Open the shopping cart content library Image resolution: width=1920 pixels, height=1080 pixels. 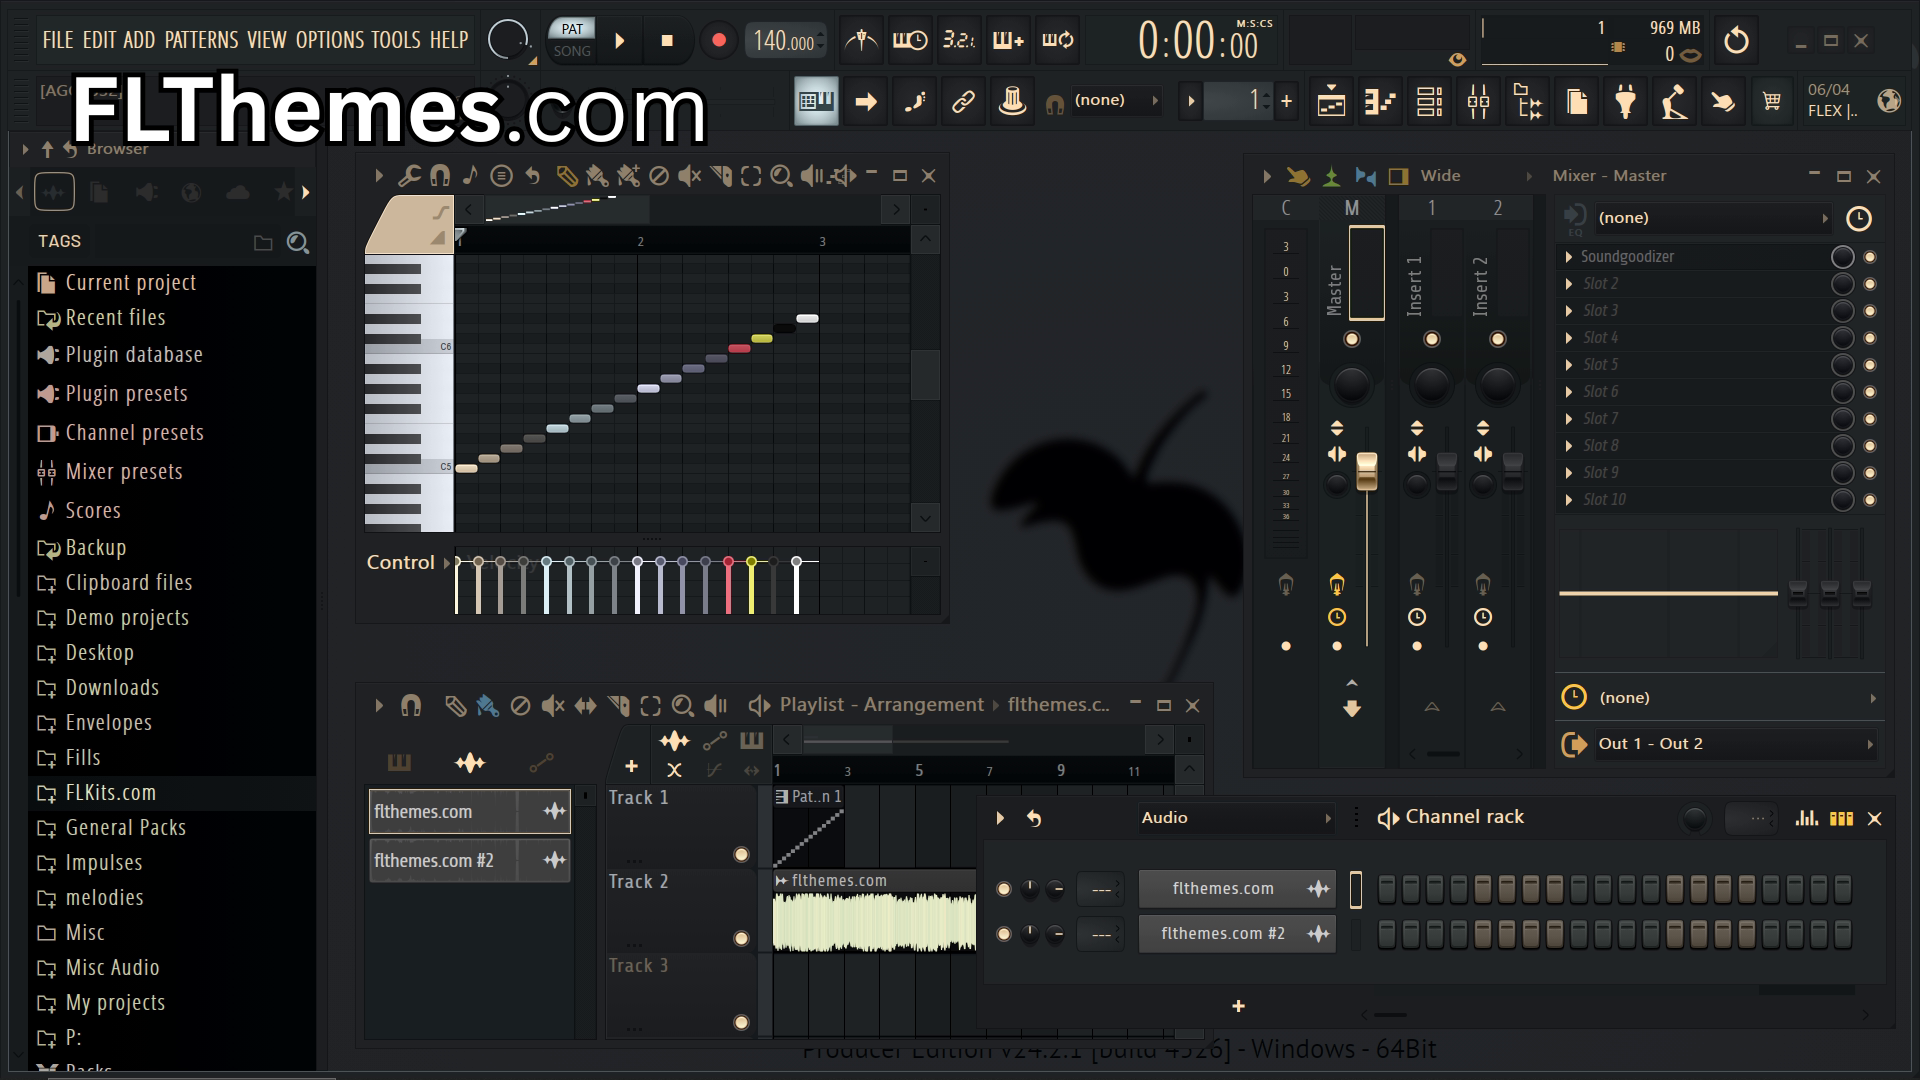1772,101
